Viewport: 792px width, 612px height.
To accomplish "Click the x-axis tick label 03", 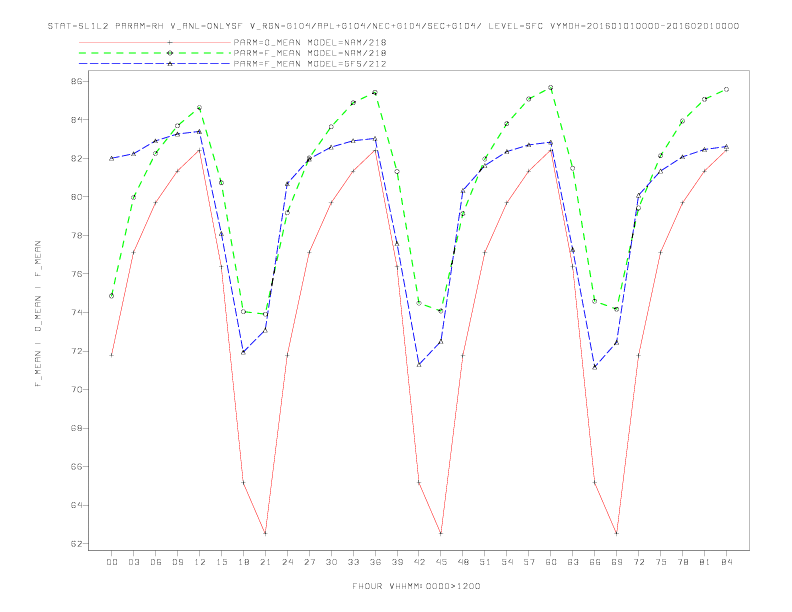I will pos(133,562).
